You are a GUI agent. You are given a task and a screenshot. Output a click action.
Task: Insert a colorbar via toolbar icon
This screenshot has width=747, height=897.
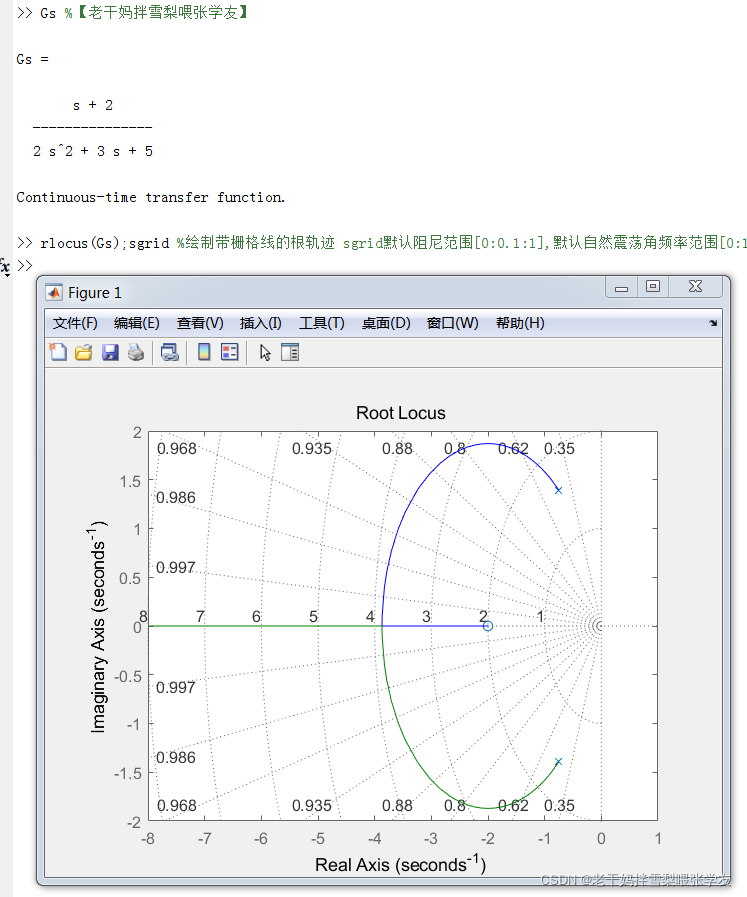[204, 352]
